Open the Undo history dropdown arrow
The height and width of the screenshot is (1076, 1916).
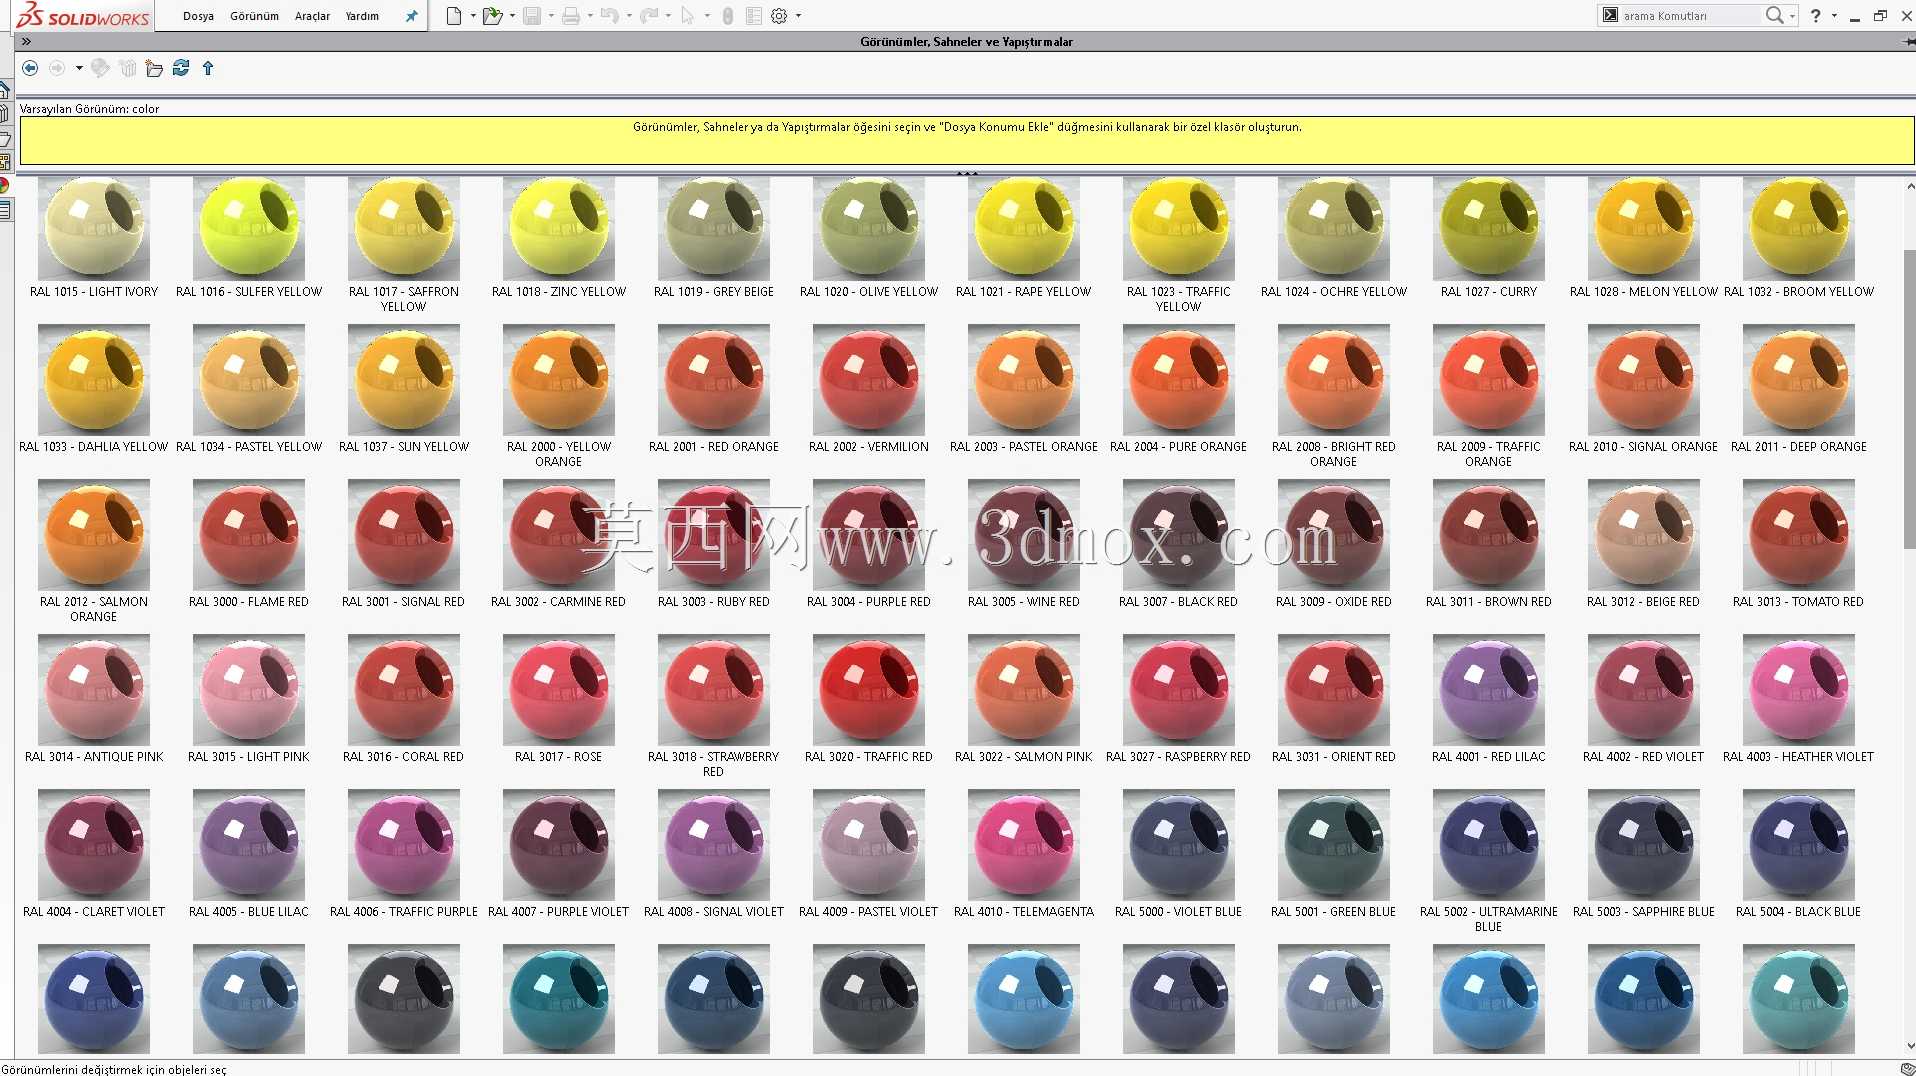(629, 16)
